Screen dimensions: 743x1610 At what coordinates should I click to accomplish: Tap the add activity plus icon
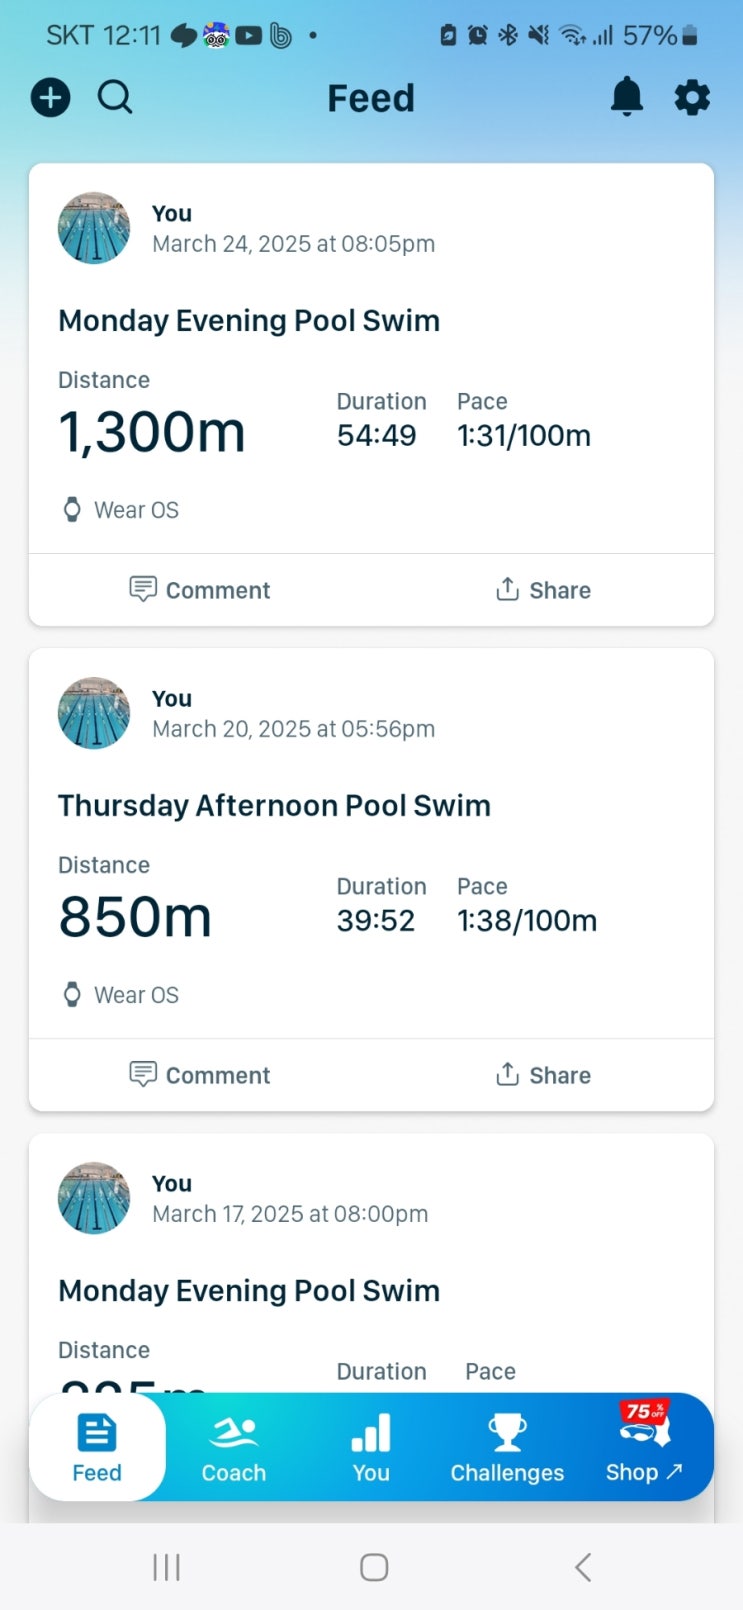click(51, 98)
